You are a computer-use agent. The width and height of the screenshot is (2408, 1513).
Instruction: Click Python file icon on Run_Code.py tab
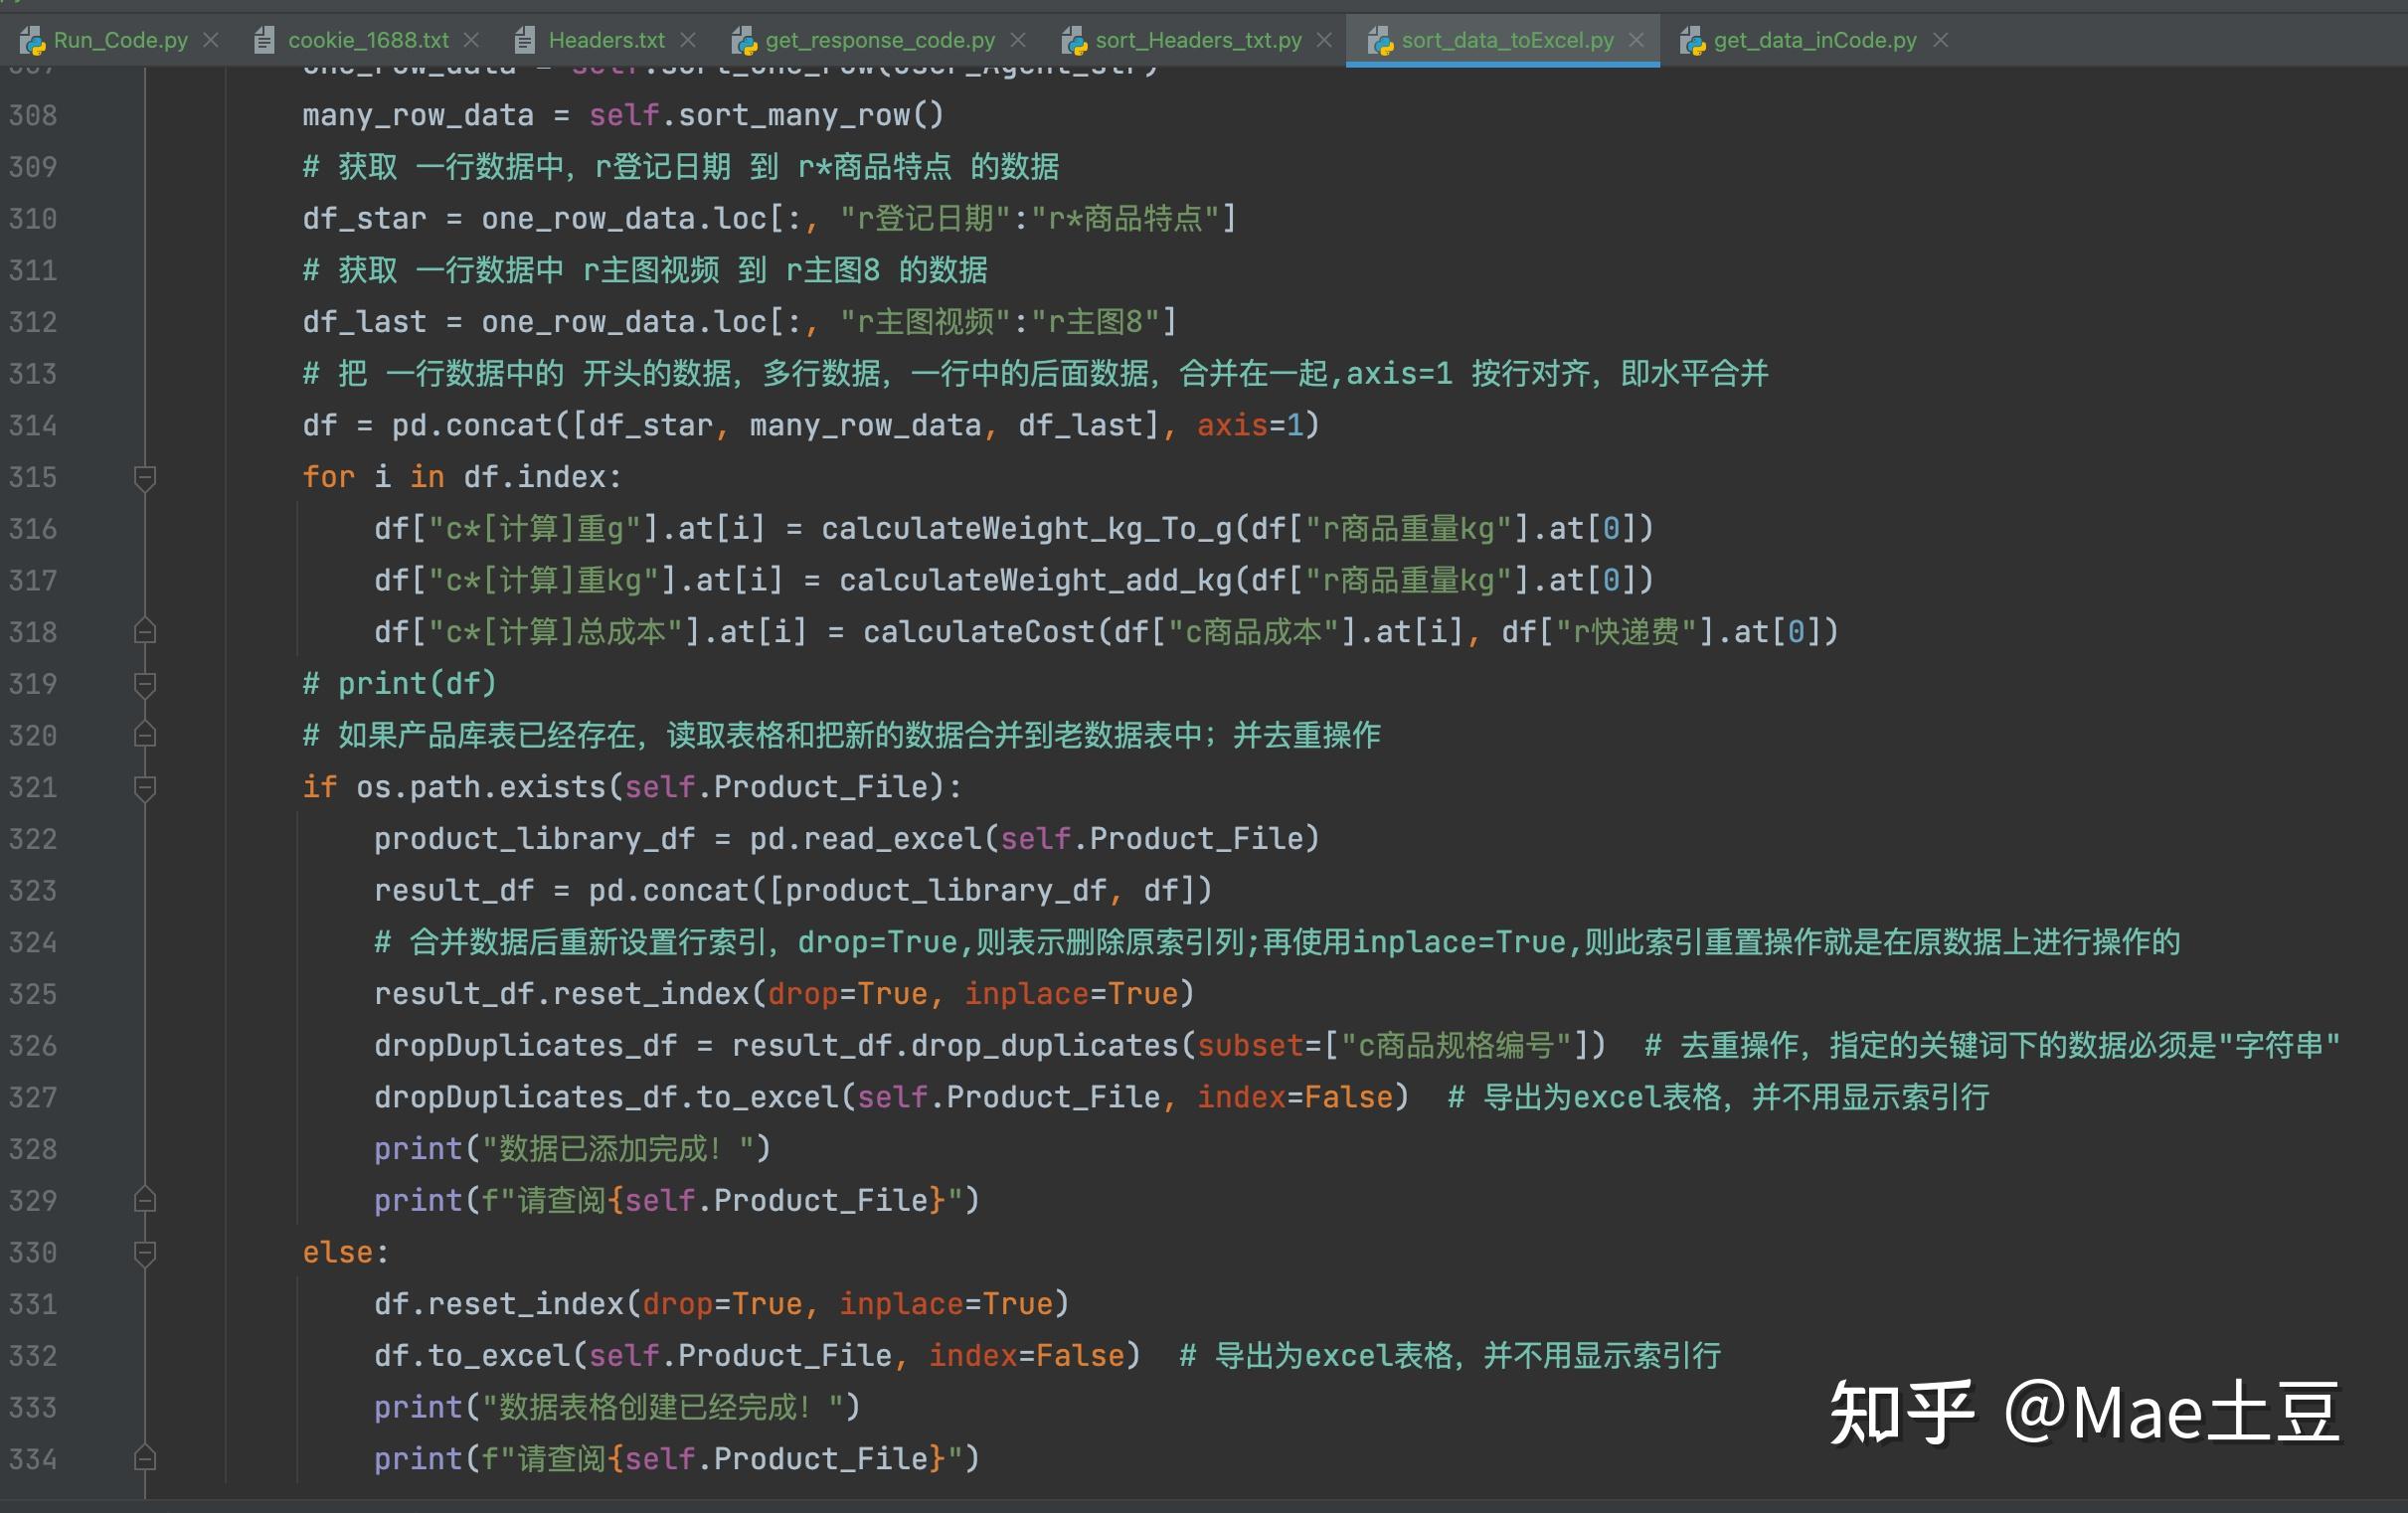33,41
